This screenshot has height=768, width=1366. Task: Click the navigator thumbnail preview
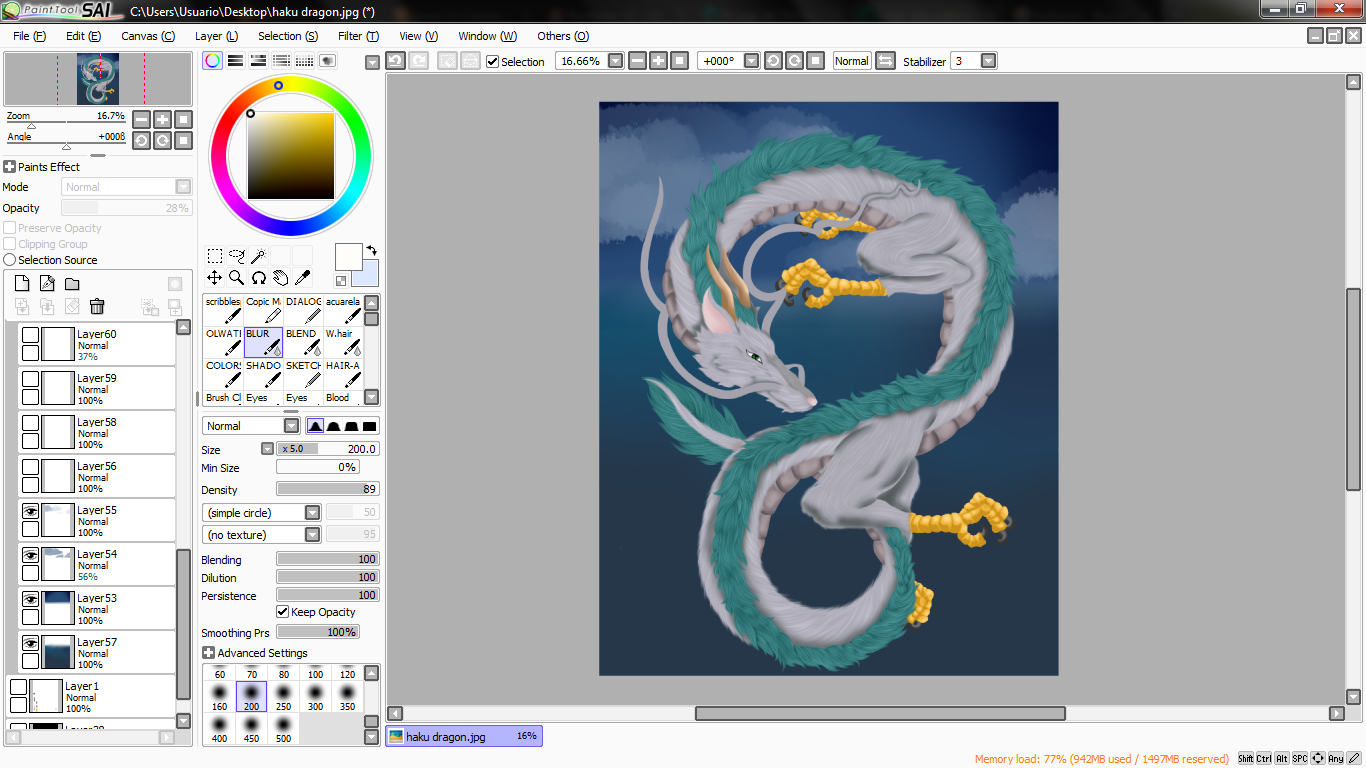pos(98,79)
